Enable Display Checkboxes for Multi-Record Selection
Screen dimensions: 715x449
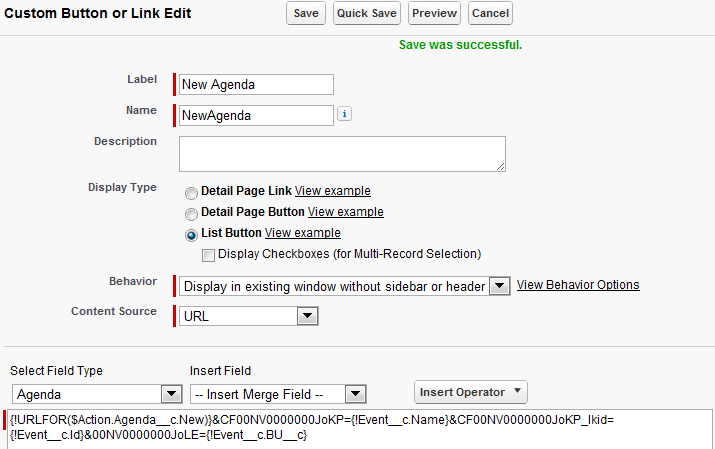(208, 255)
